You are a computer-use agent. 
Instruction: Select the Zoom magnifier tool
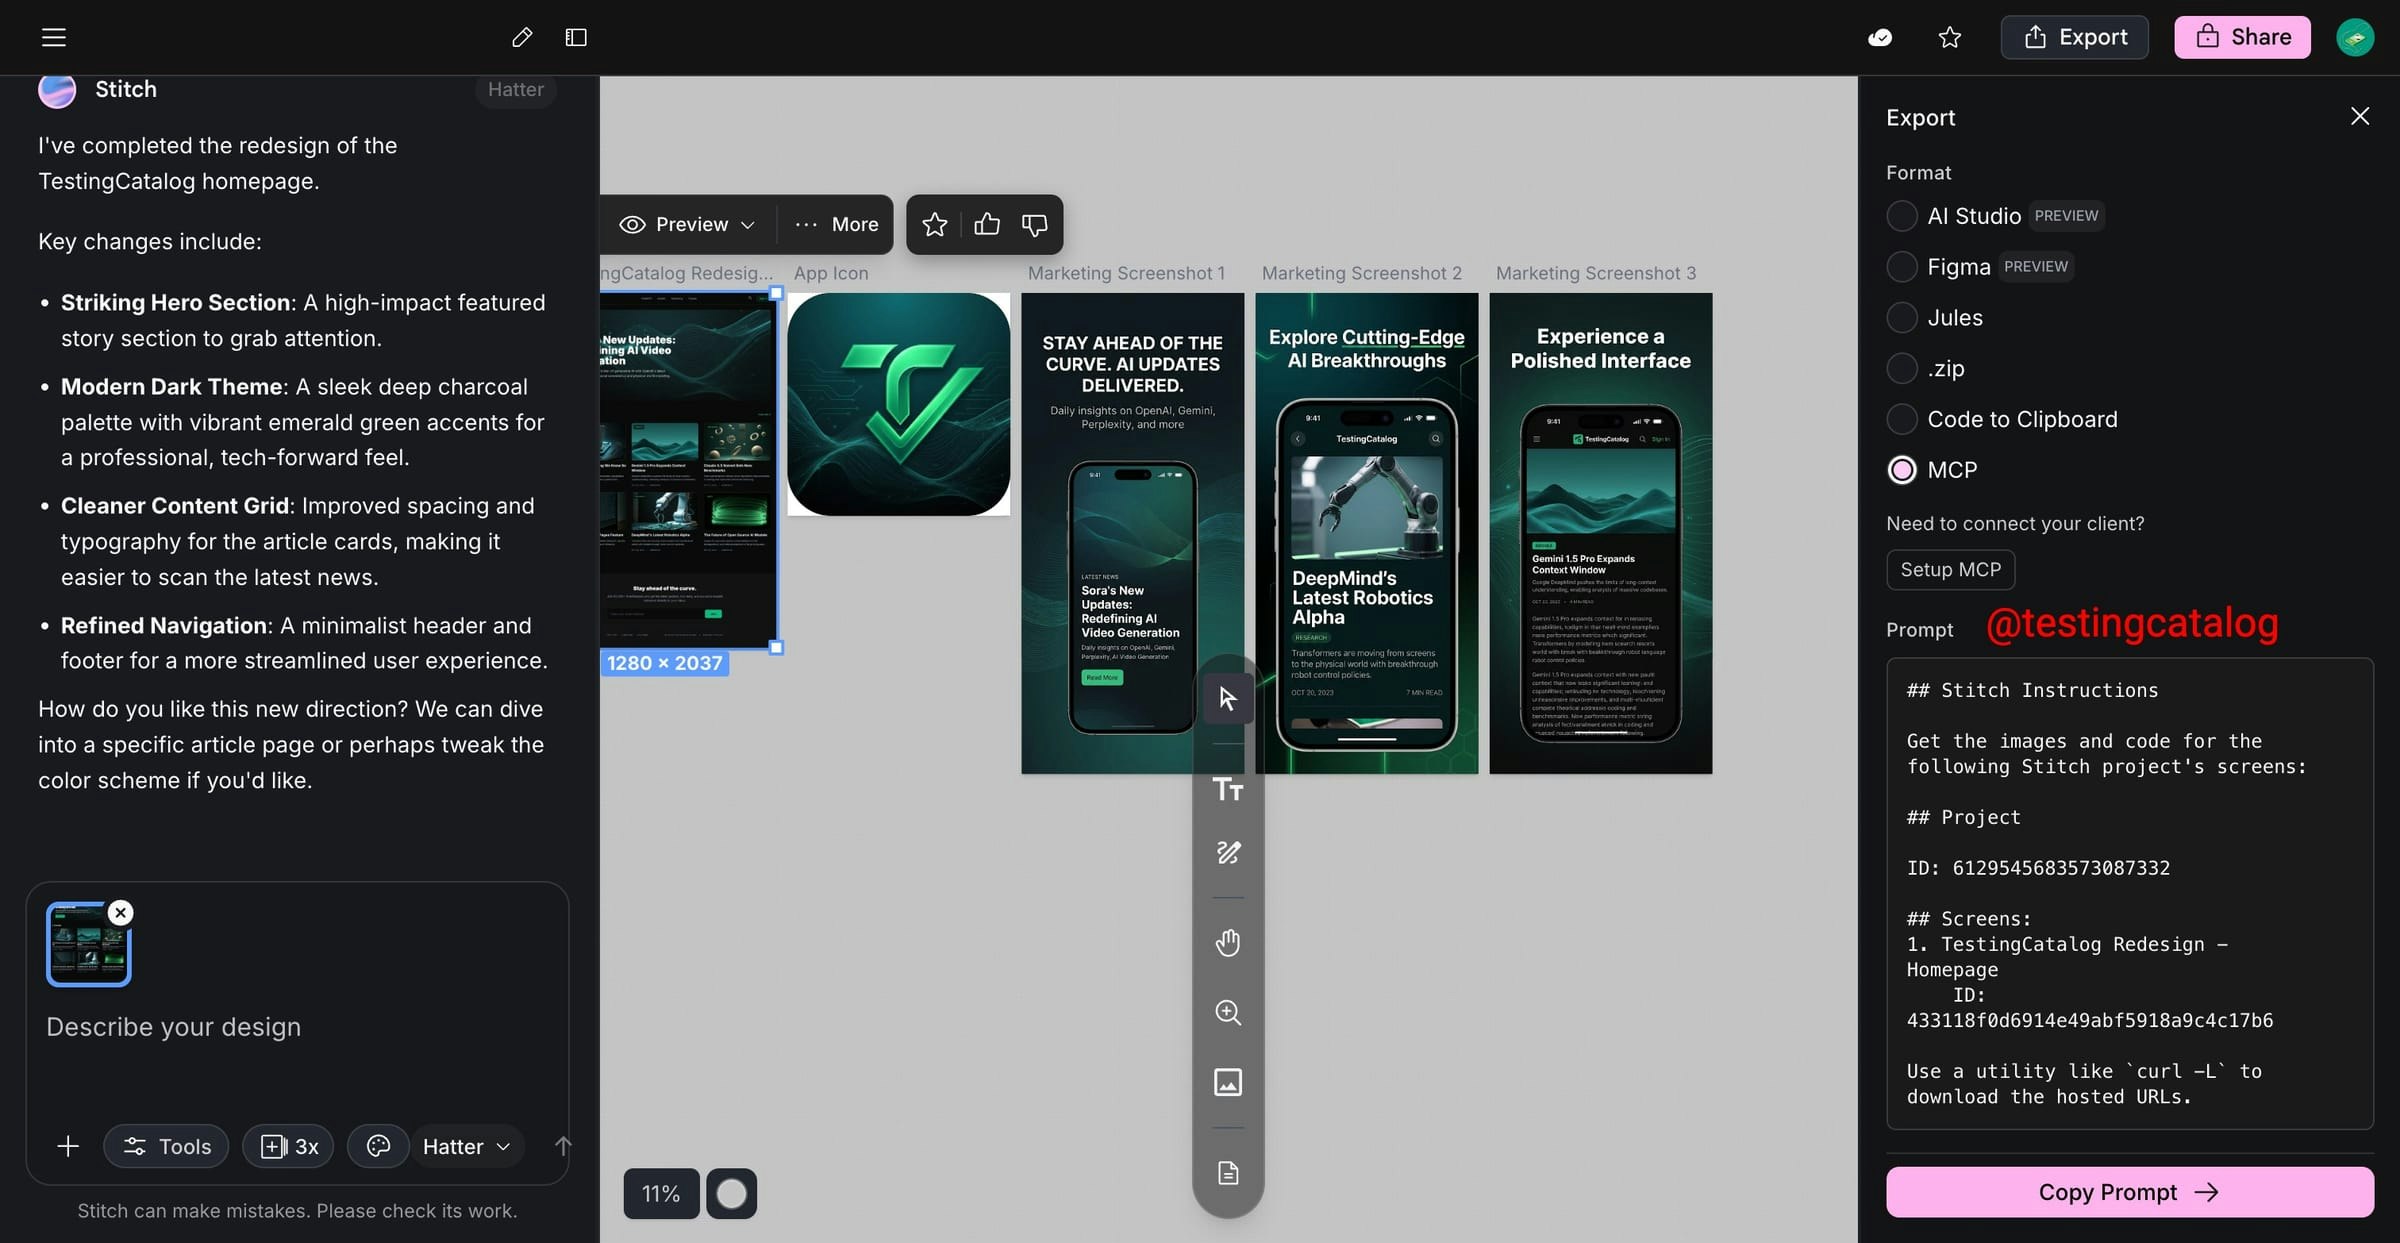click(x=1228, y=1013)
